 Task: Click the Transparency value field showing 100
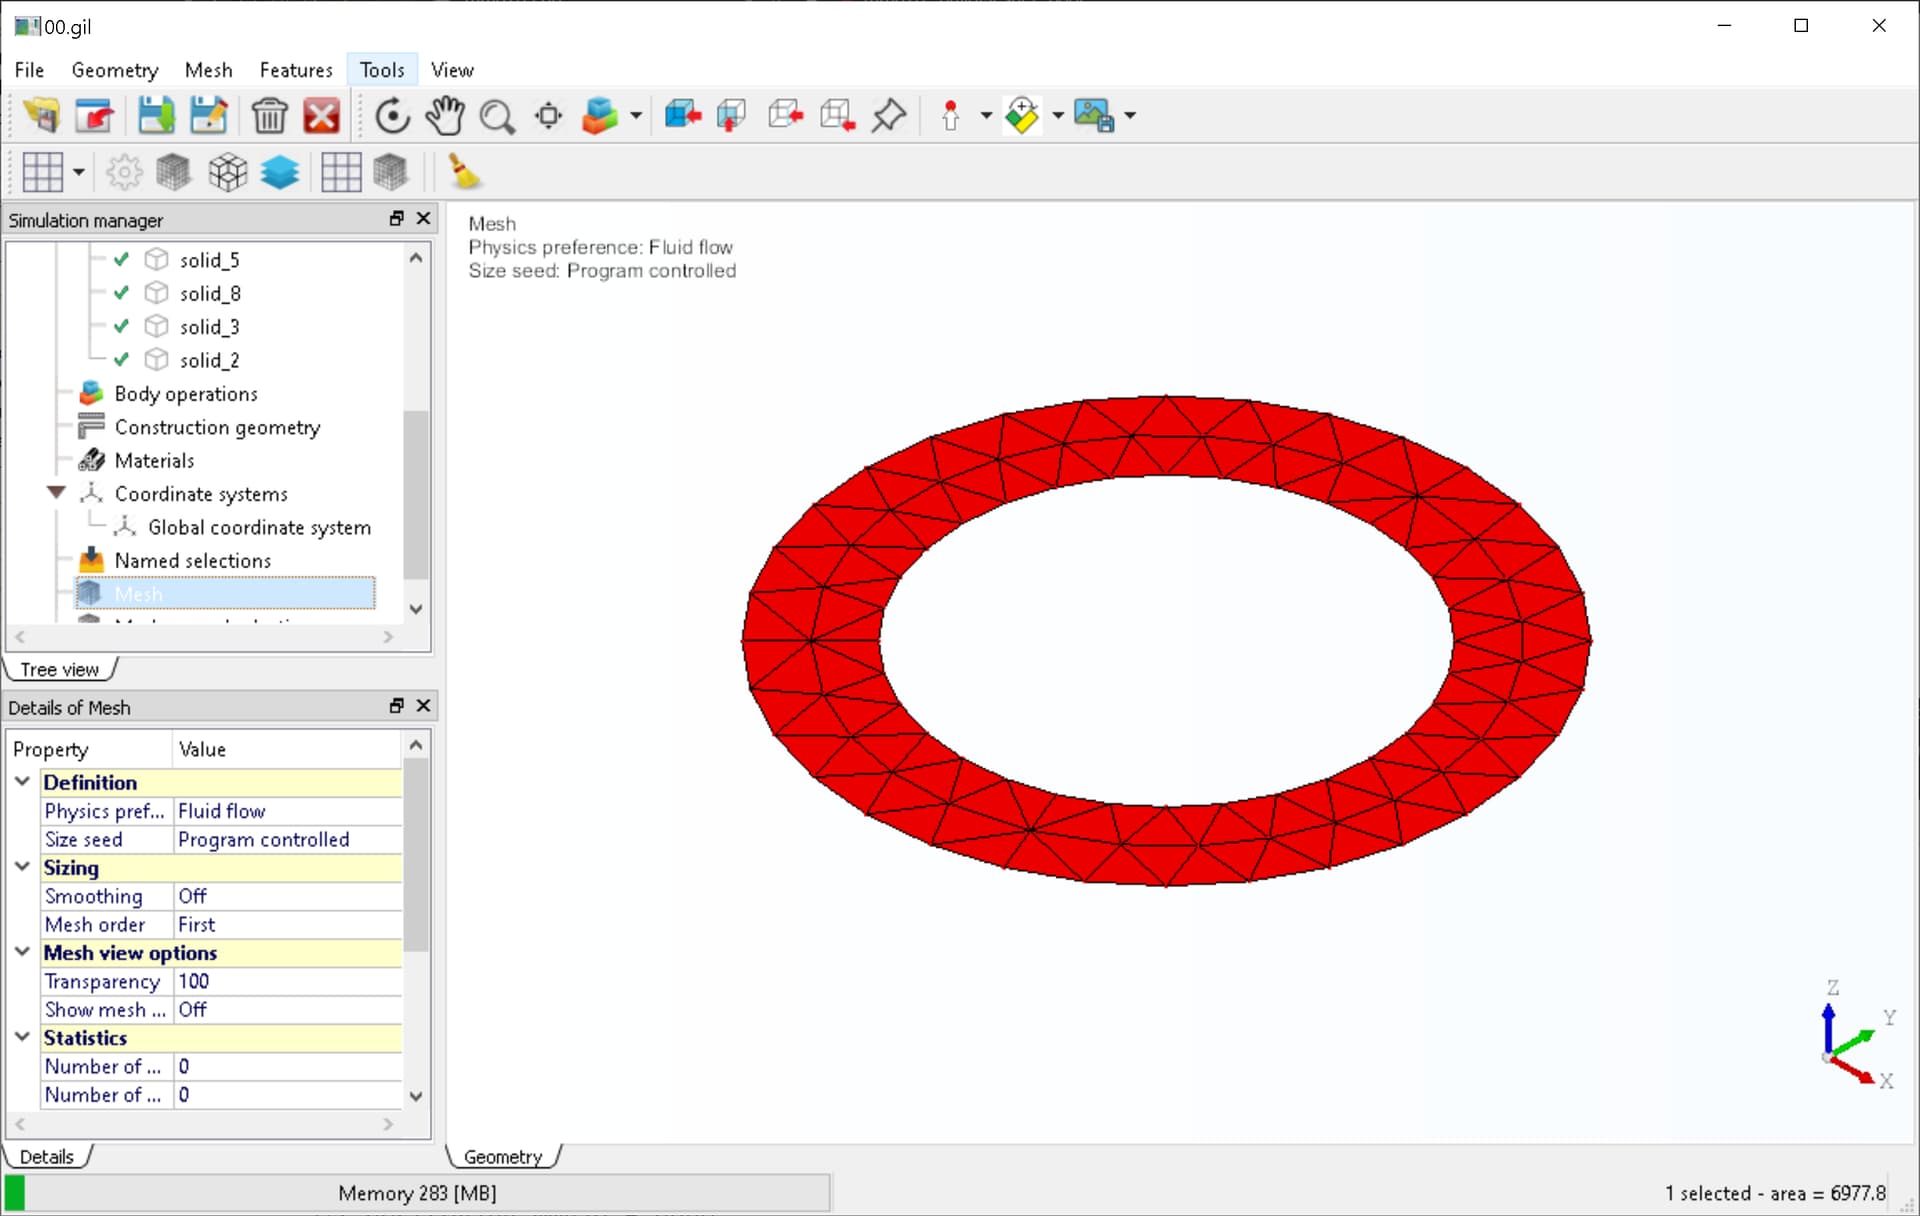288,982
